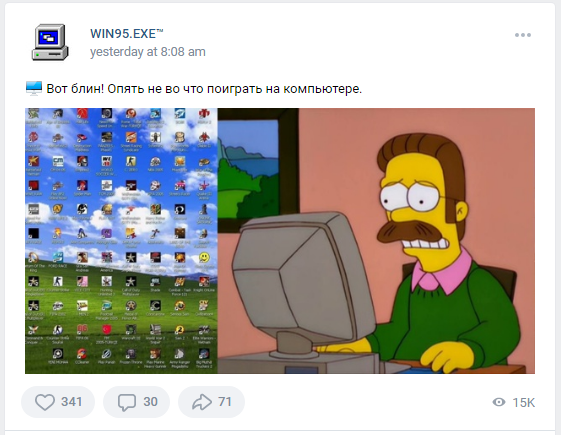Click the eye views counter icon
The width and height of the screenshot is (561, 435).
pyautogui.click(x=499, y=402)
